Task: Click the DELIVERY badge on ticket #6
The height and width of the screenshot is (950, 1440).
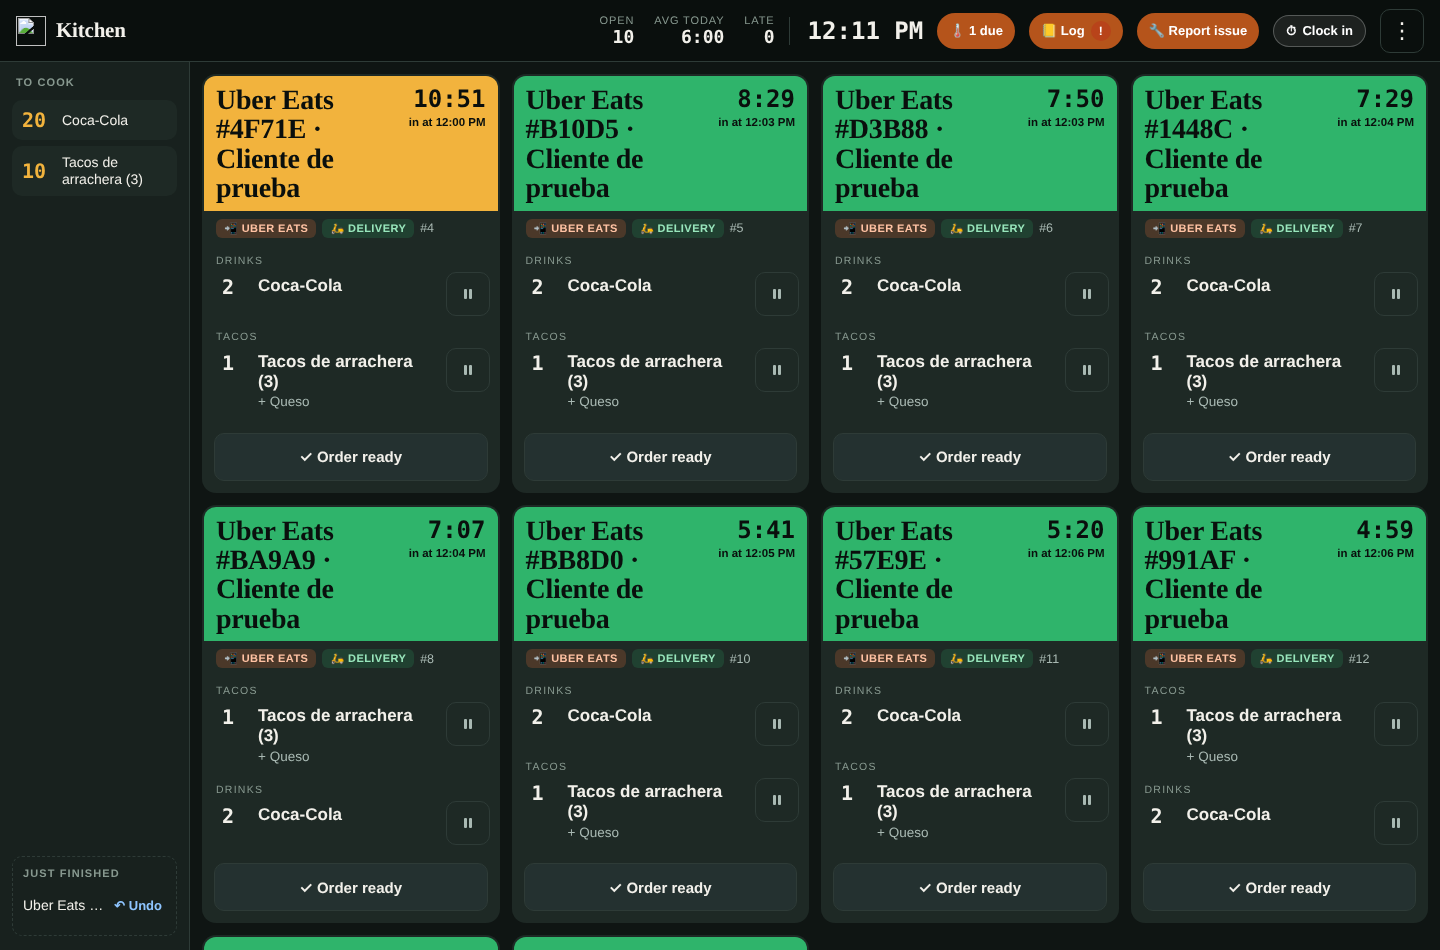Action: pyautogui.click(x=987, y=228)
